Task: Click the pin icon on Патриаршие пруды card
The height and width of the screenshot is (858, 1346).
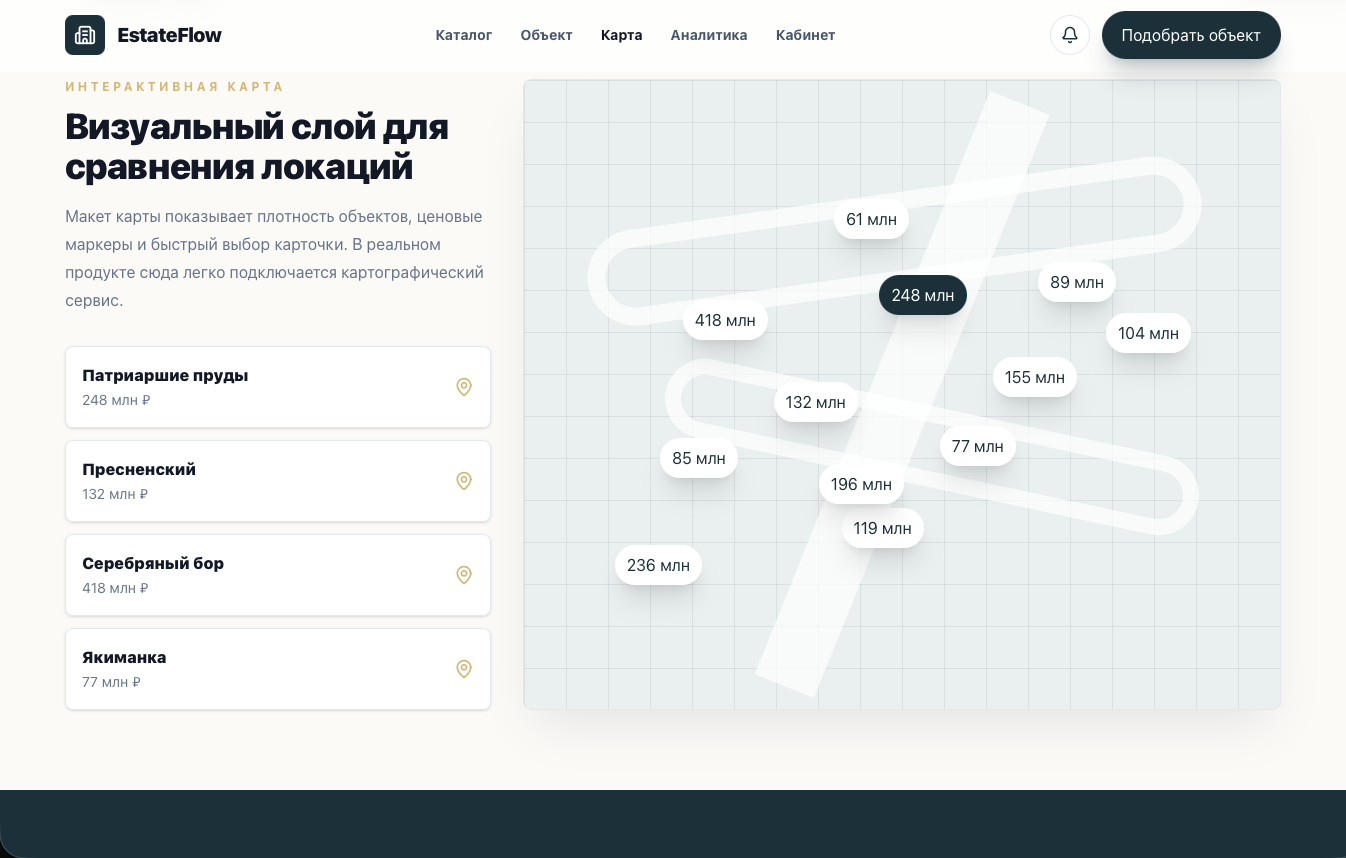Action: tap(464, 387)
